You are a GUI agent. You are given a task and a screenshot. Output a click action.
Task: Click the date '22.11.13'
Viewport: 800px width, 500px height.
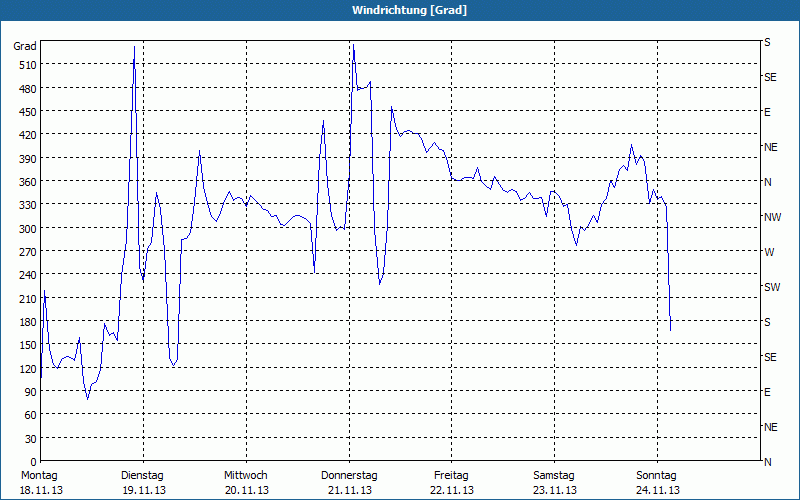[452, 490]
